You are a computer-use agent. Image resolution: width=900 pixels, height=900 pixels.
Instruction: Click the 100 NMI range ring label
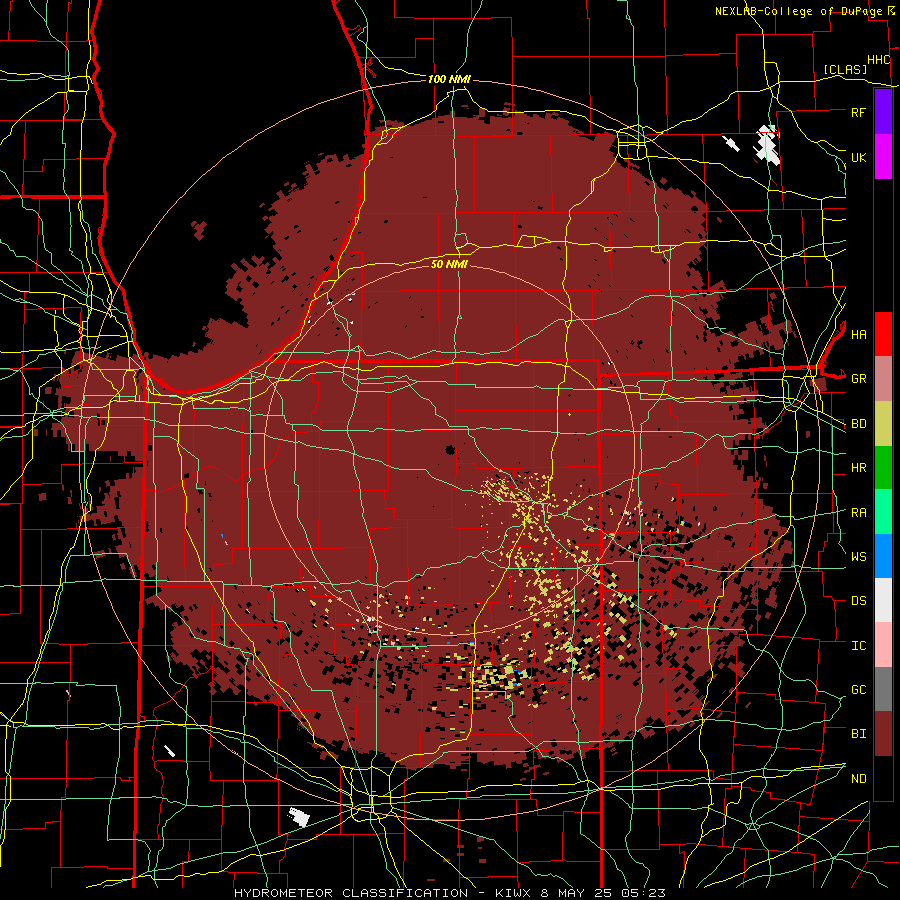449,79
